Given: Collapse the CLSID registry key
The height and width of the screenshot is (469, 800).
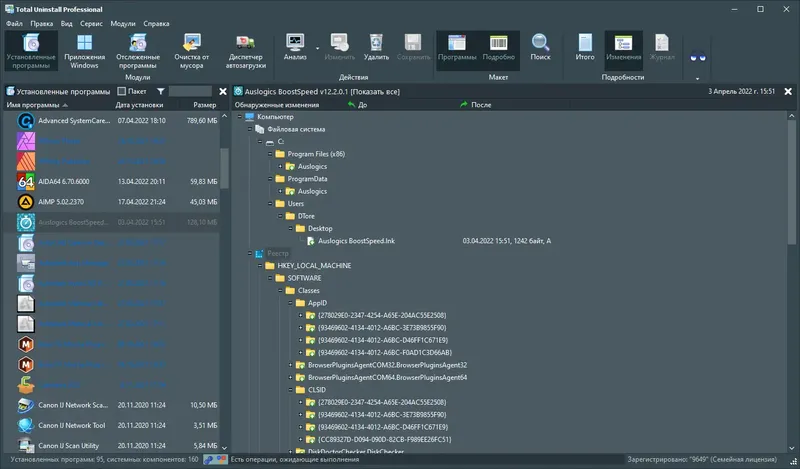Looking at the screenshot, I should (x=290, y=389).
